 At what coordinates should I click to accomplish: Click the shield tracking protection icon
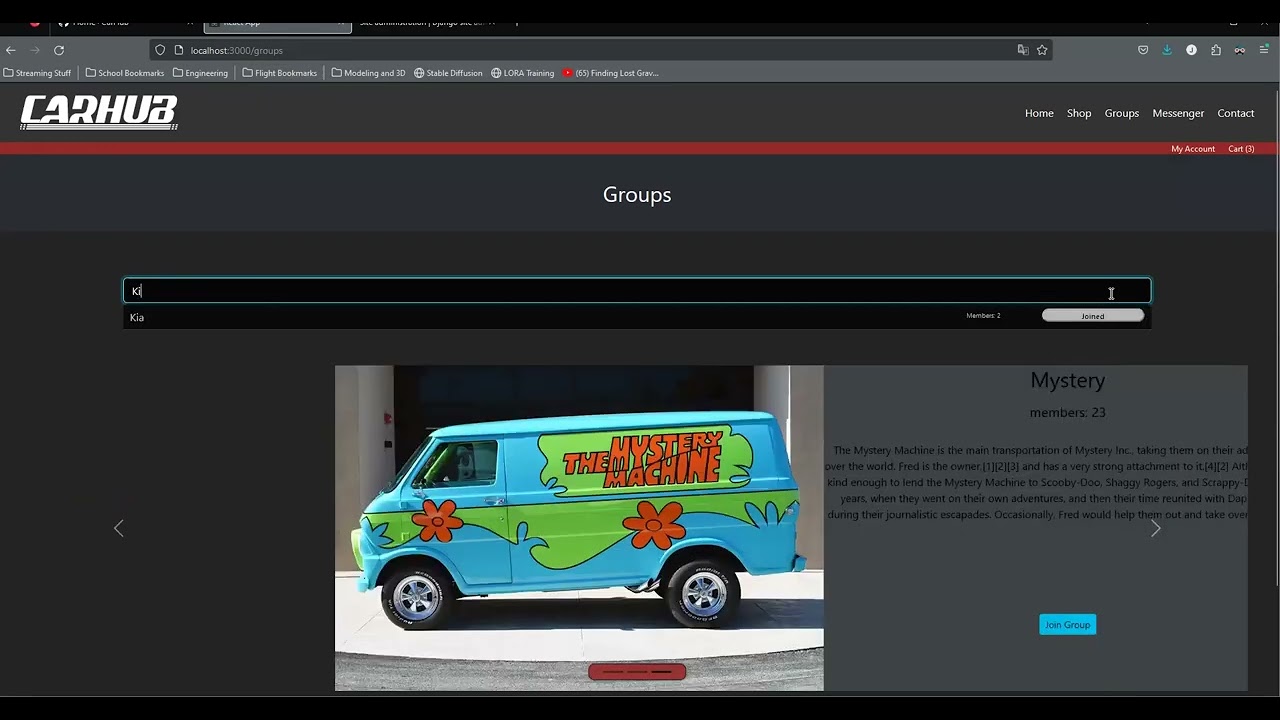click(x=160, y=50)
